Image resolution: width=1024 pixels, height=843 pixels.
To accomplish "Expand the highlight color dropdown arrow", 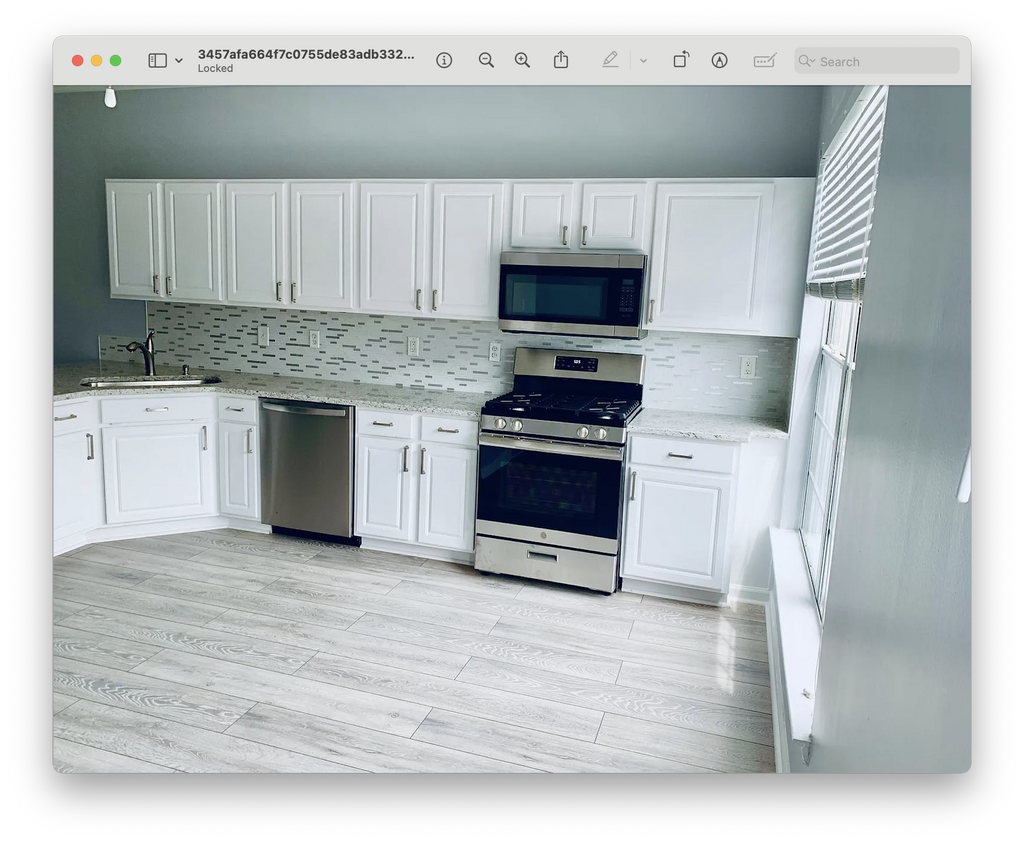I will pyautogui.click(x=643, y=61).
